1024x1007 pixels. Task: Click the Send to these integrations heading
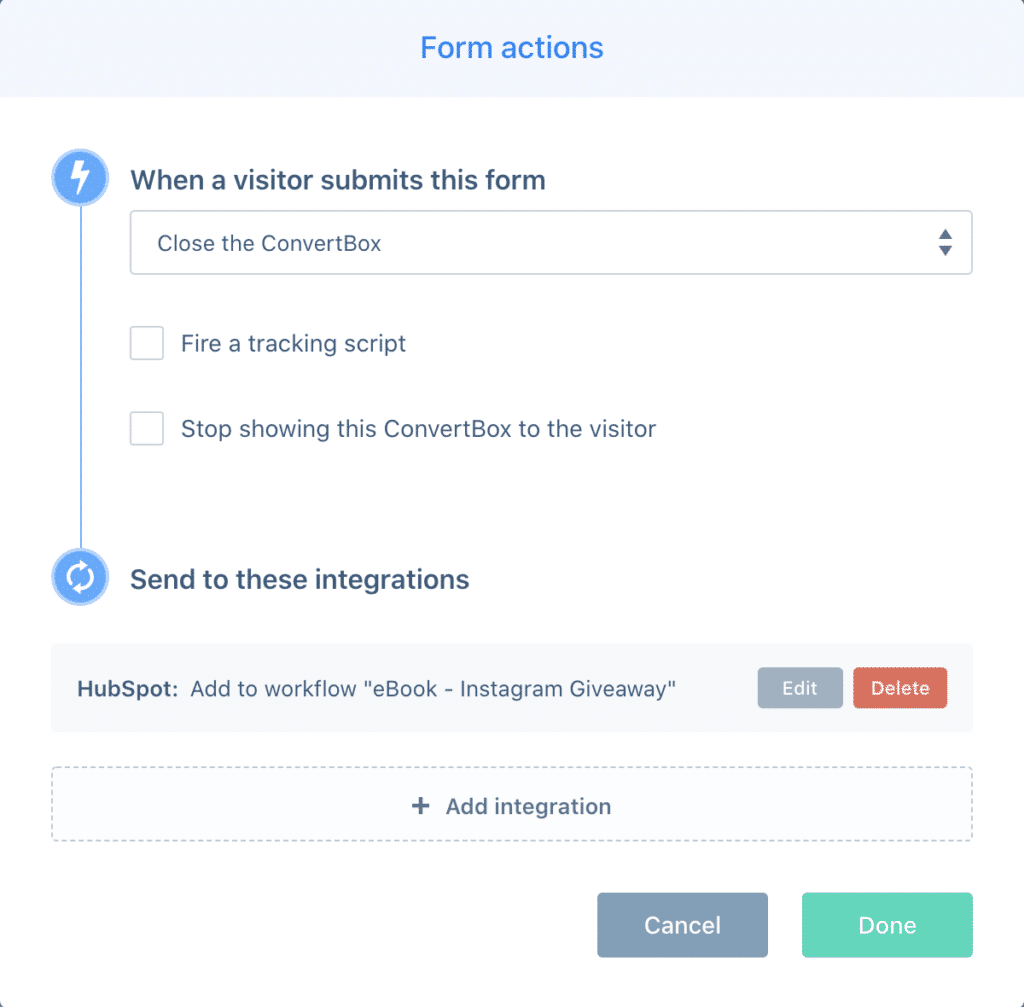click(299, 580)
